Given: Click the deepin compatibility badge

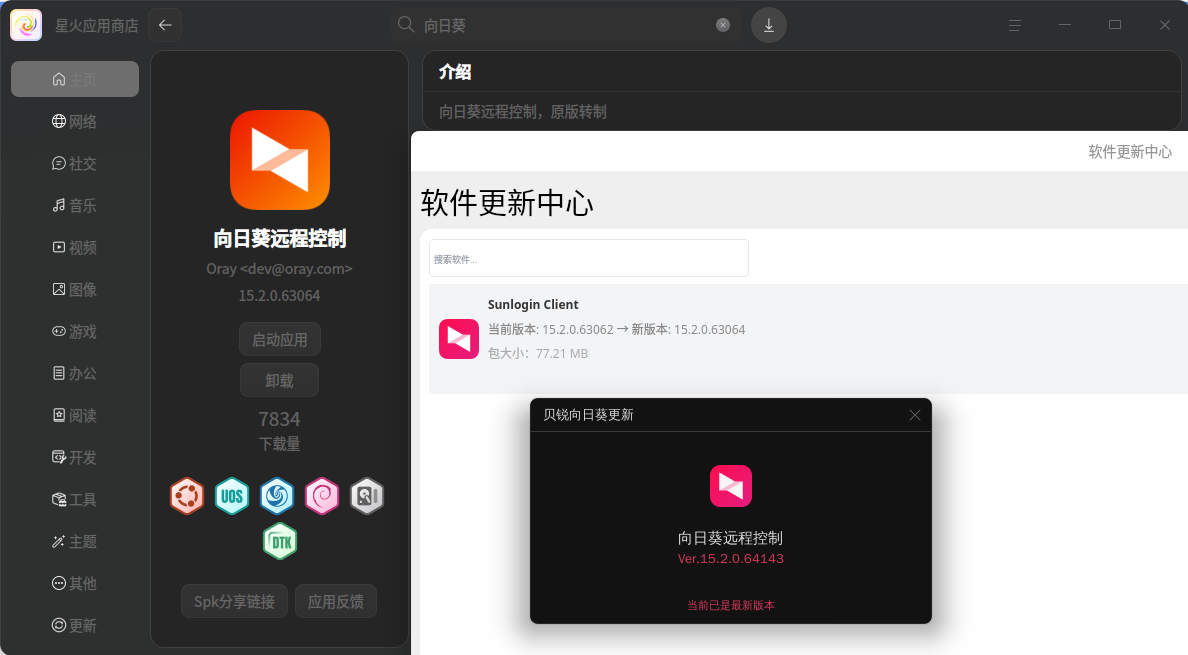Looking at the screenshot, I should click(277, 496).
